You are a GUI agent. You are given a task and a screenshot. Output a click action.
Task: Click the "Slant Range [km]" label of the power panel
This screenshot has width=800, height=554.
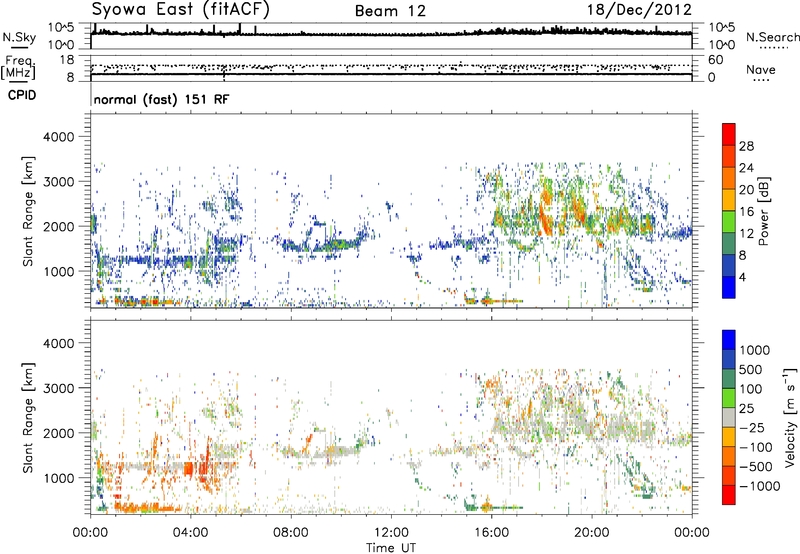28,211
